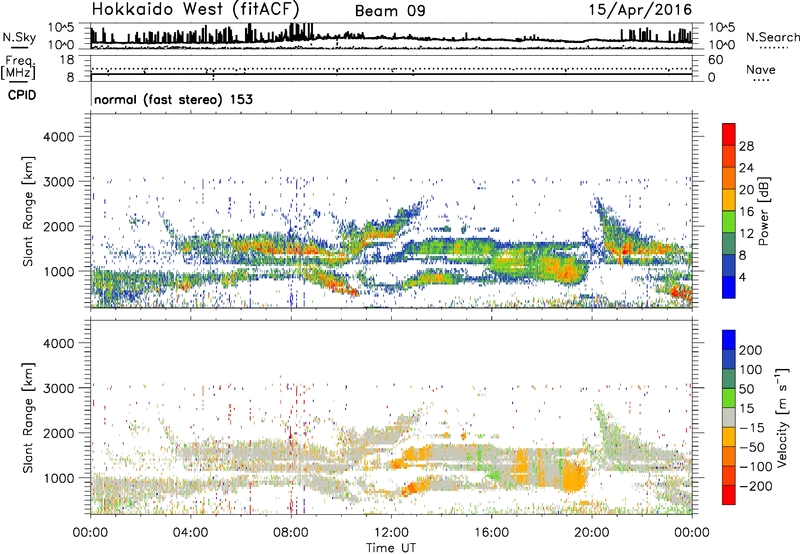This screenshot has width=800, height=554.
Task: Click the 'Freq. [MHz]' axis label
Action: click(18, 67)
